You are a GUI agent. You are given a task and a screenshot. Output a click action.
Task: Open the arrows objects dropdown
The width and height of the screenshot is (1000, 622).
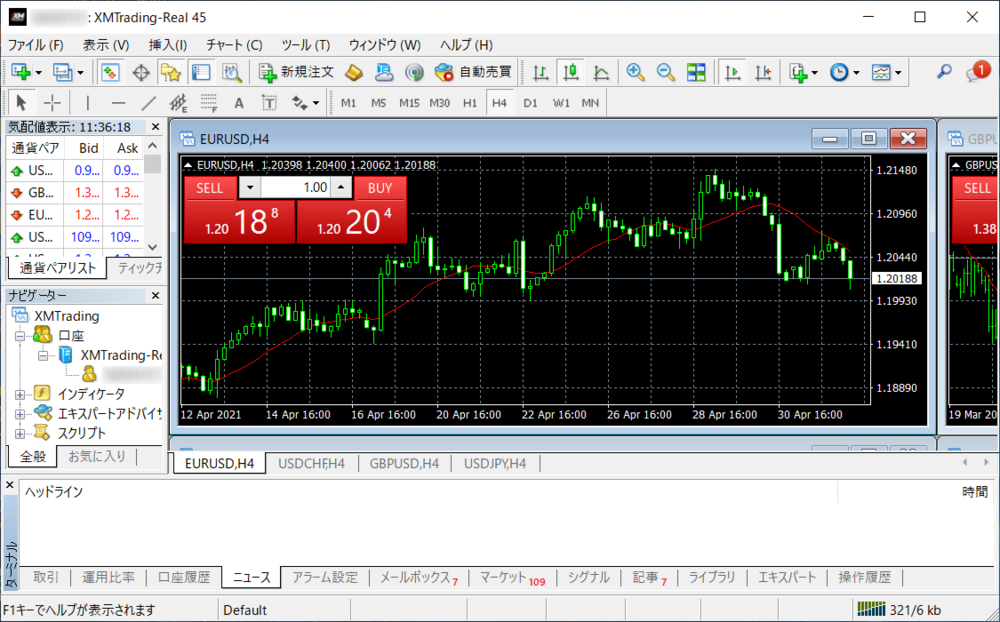[305, 103]
